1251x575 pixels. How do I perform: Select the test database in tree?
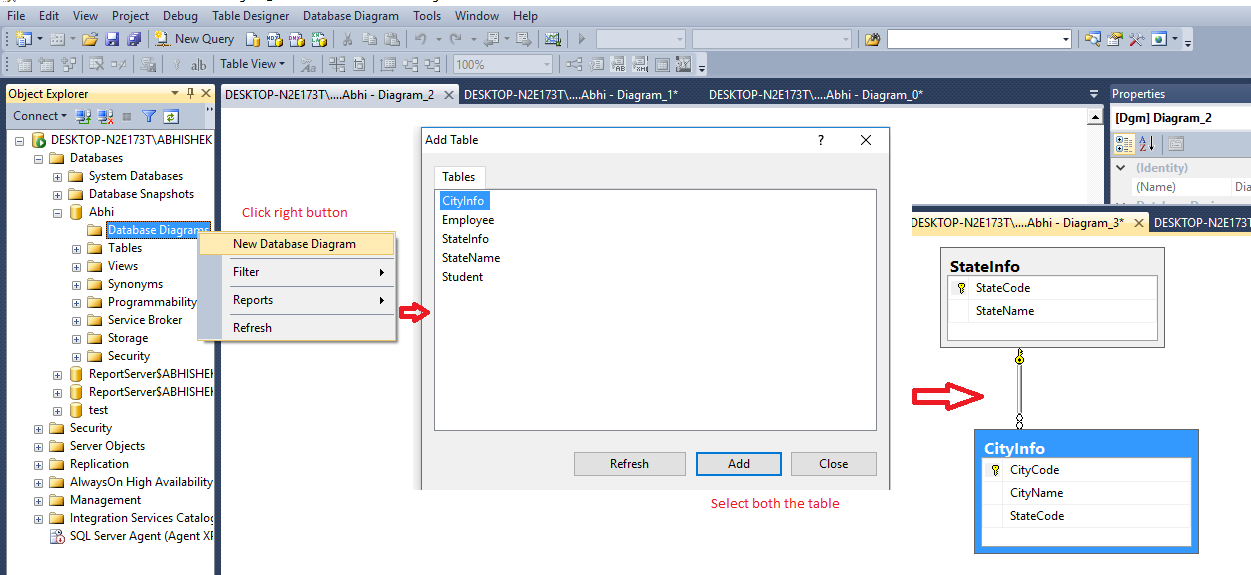pos(98,410)
